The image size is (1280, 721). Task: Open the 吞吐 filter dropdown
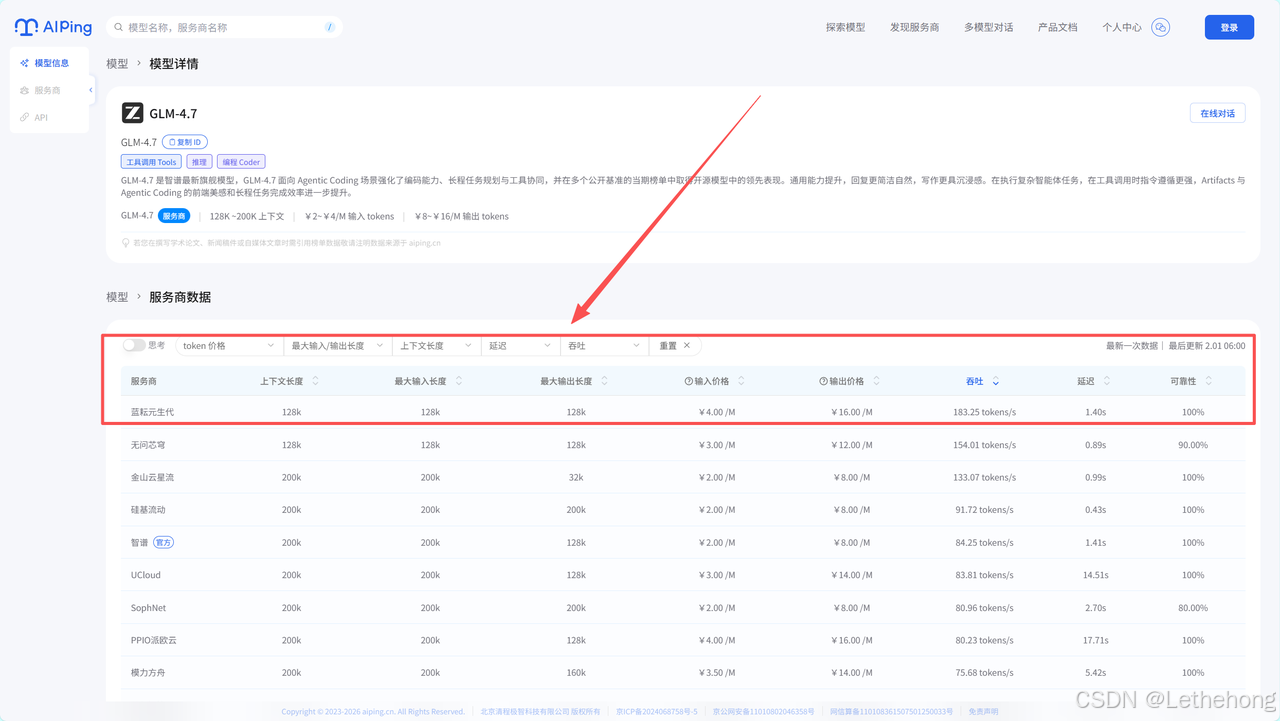click(604, 346)
